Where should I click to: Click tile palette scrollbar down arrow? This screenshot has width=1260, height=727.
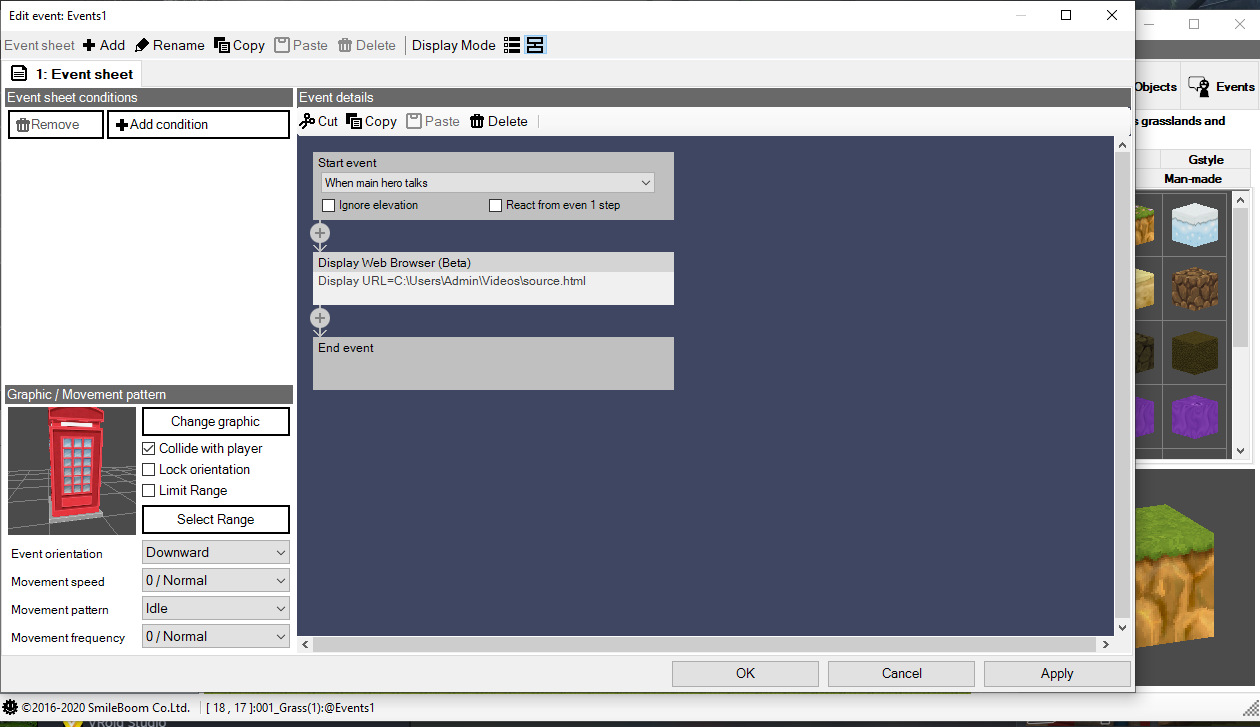[x=1241, y=451]
